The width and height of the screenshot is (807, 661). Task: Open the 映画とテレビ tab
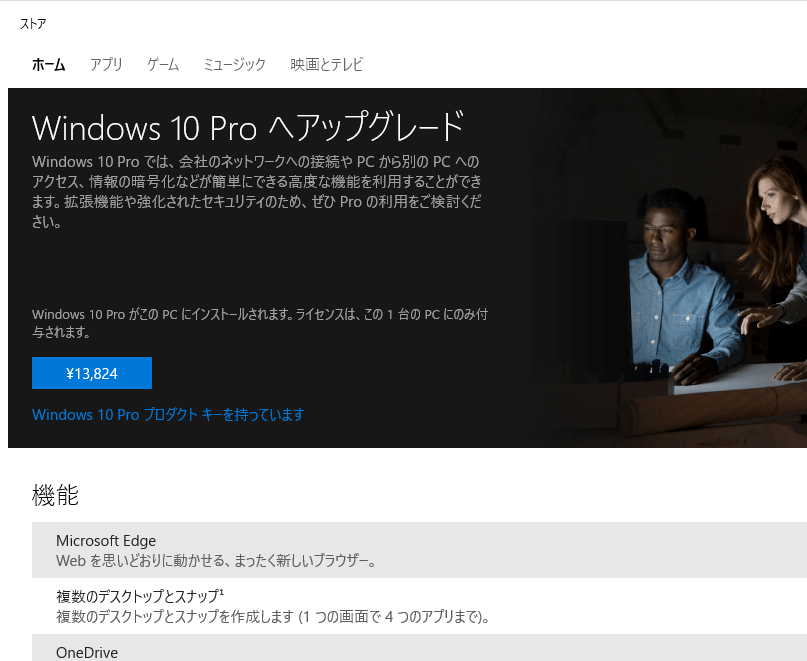[x=326, y=65]
